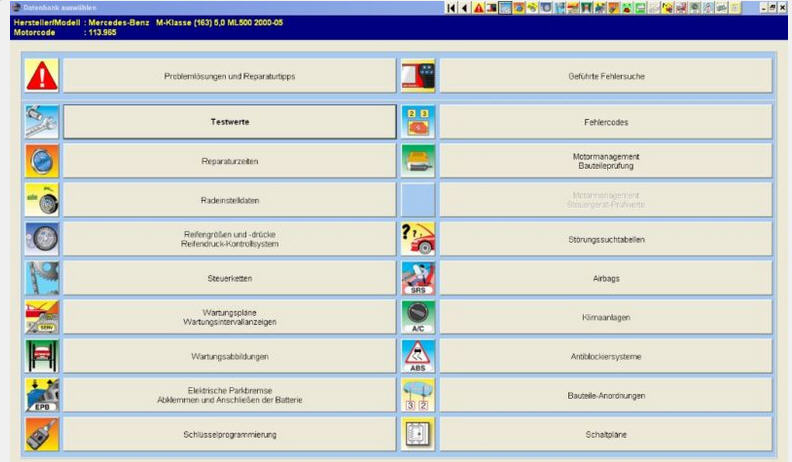Open the Störungssuchtabellen button
The height and width of the screenshot is (462, 792).
coord(606,239)
